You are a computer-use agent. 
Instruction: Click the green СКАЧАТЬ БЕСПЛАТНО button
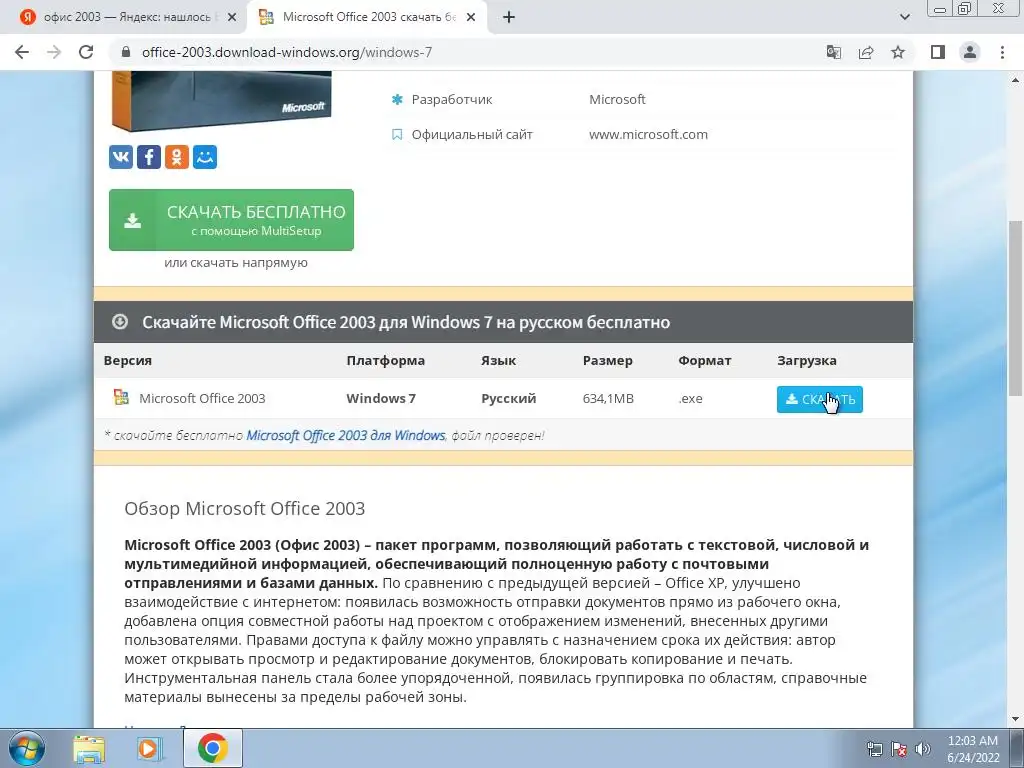tap(231, 220)
